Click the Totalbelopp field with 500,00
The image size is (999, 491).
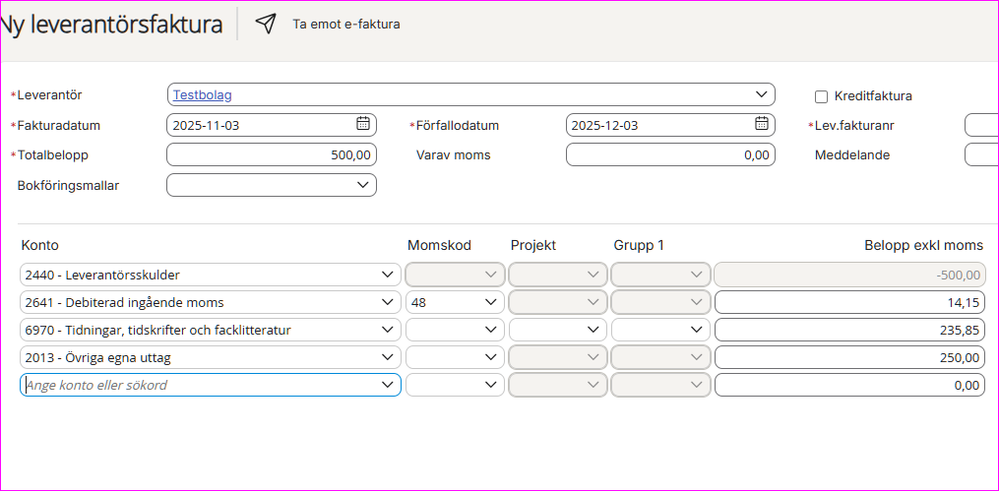[271, 155]
